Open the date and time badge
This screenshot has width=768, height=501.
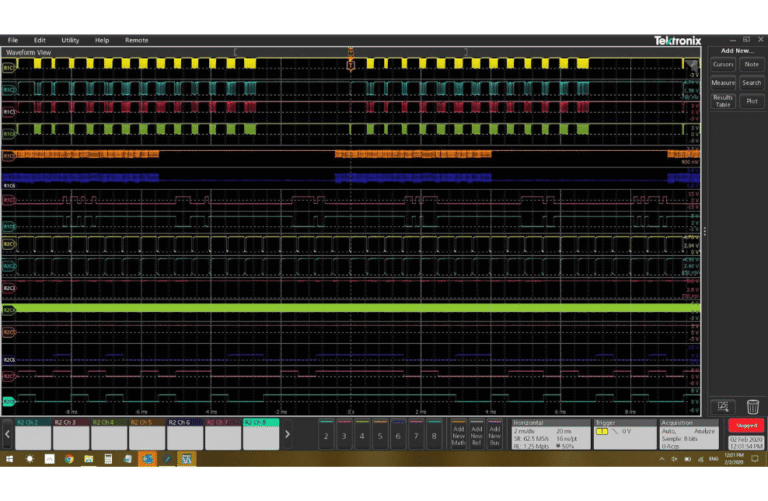[746, 443]
